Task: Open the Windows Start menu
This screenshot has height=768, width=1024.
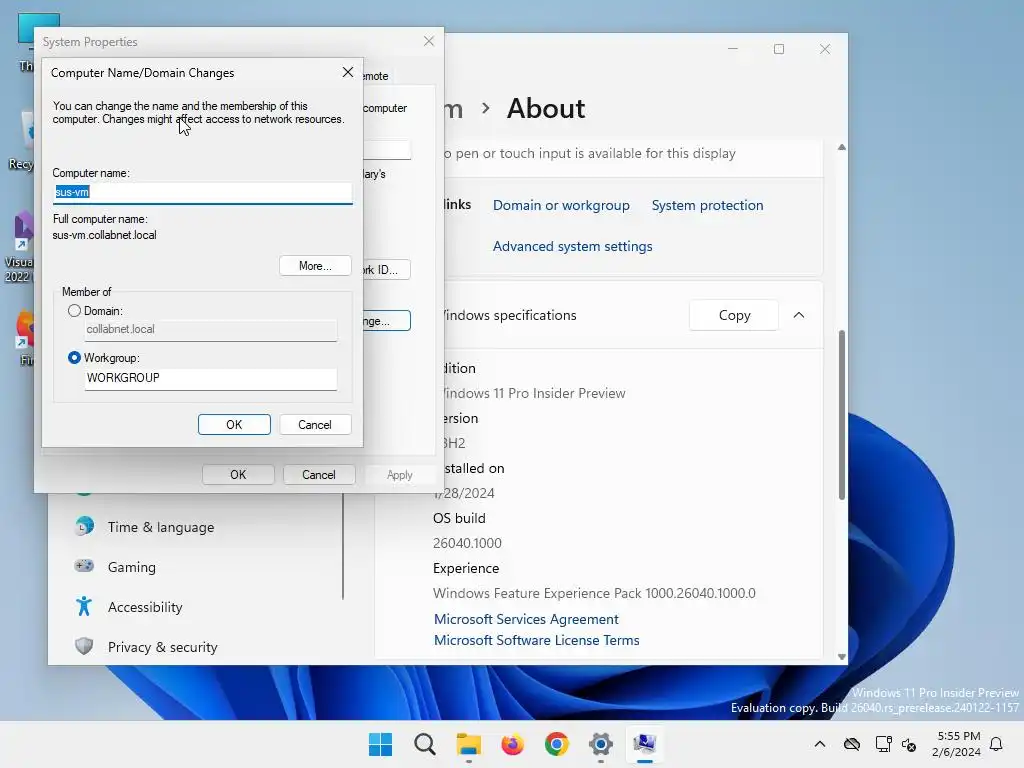Action: tap(380, 744)
